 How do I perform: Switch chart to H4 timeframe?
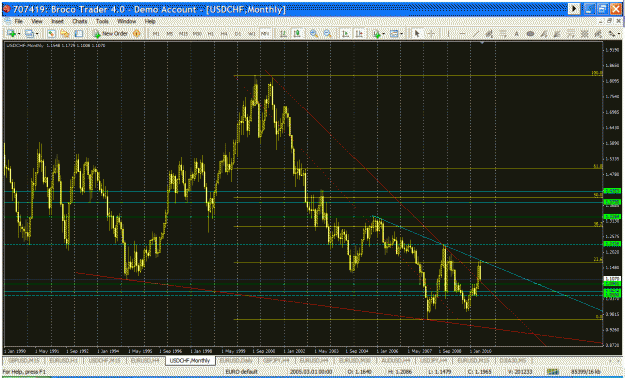224,34
